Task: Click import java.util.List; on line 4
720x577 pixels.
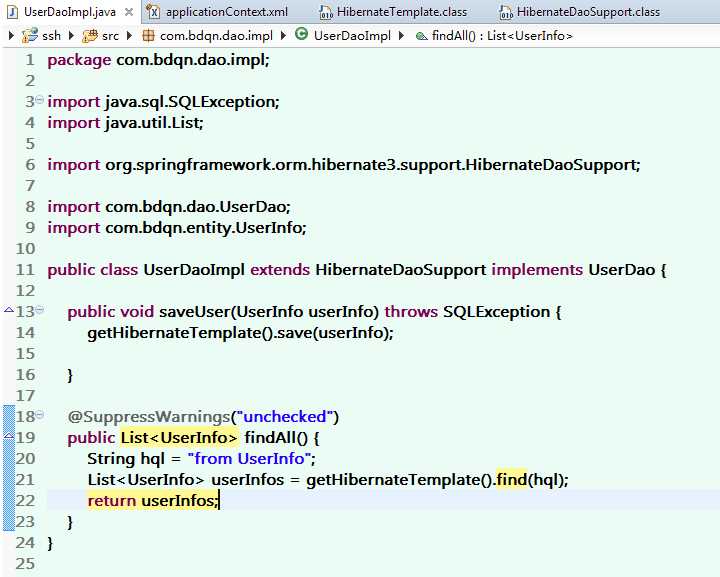Action: (125, 123)
